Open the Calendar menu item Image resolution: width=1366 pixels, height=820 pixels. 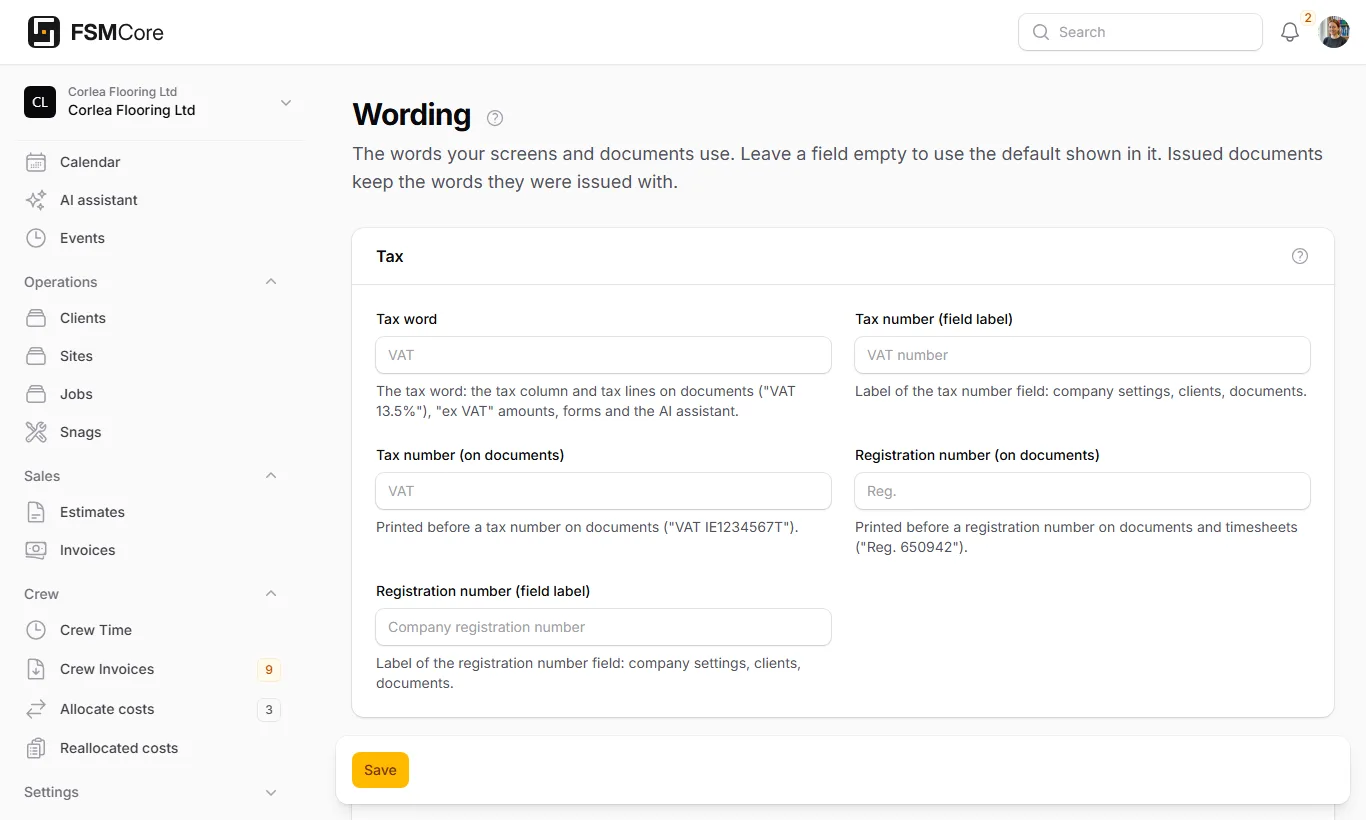point(152,162)
